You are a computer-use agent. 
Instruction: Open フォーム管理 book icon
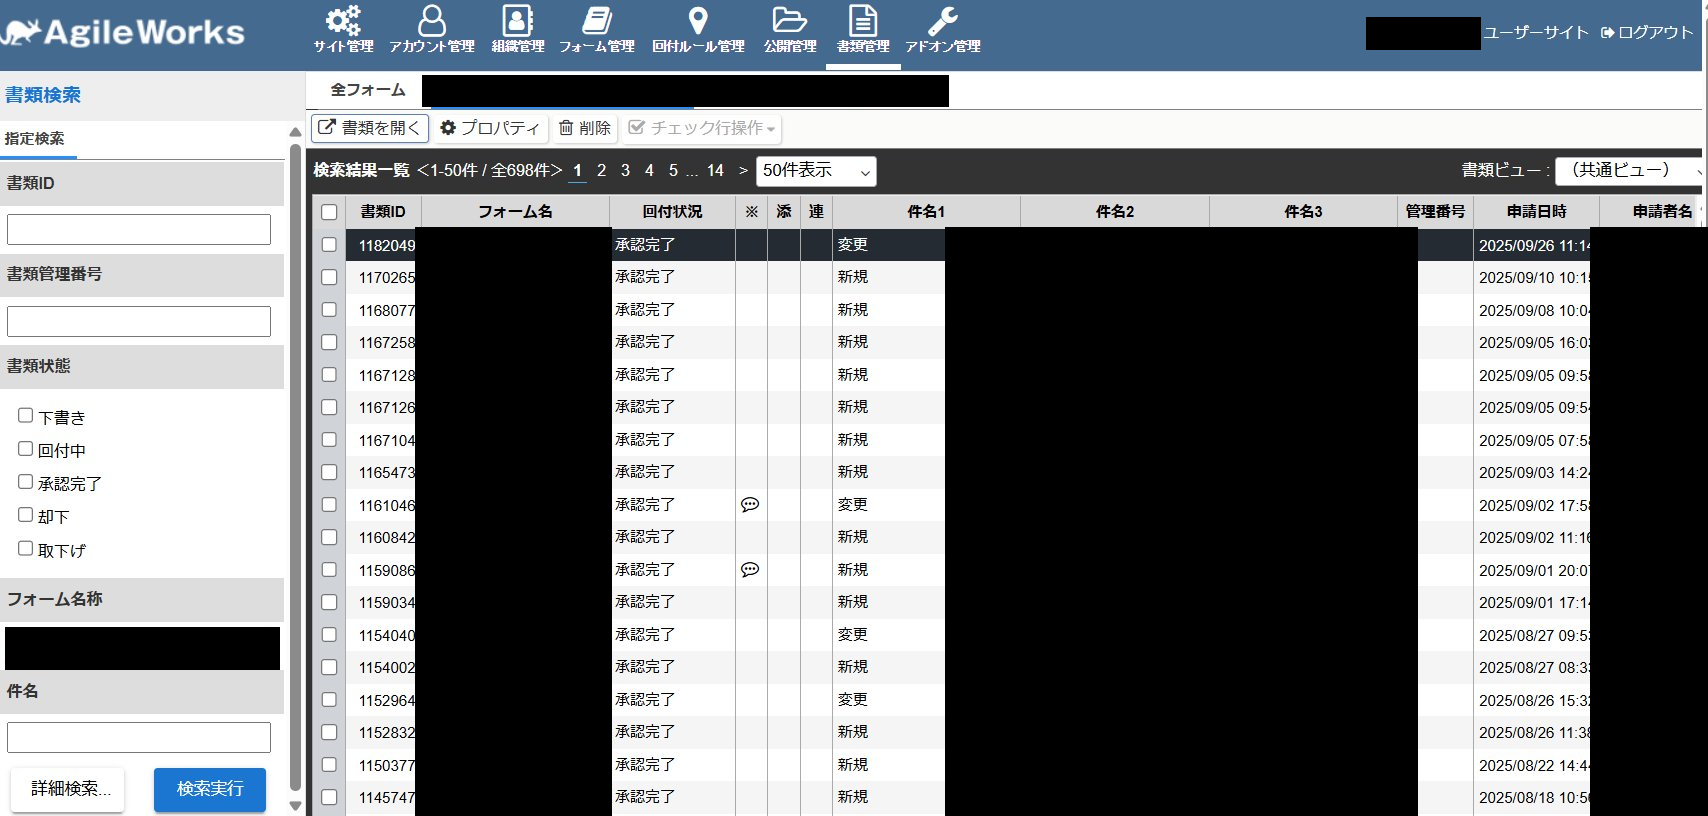[x=597, y=20]
